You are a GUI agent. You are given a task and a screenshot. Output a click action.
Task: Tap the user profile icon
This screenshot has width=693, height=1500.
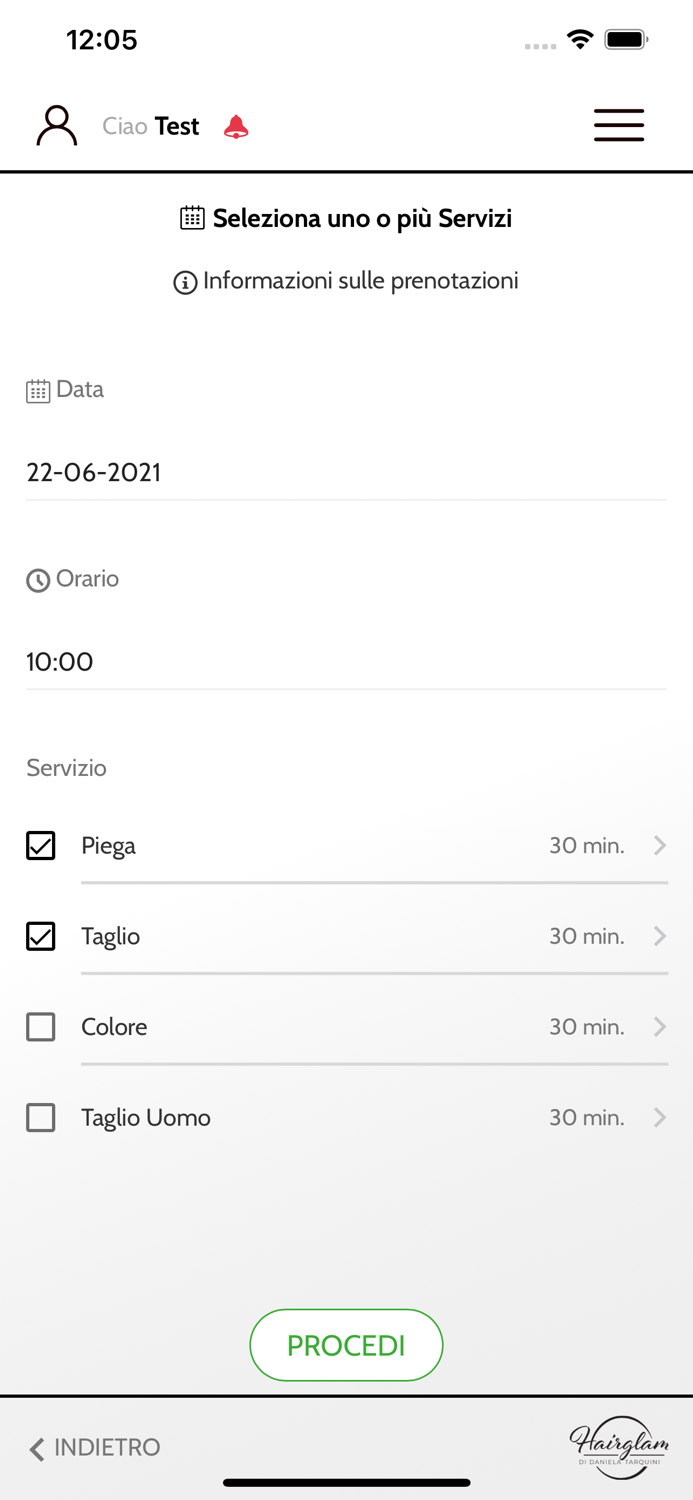coord(57,126)
